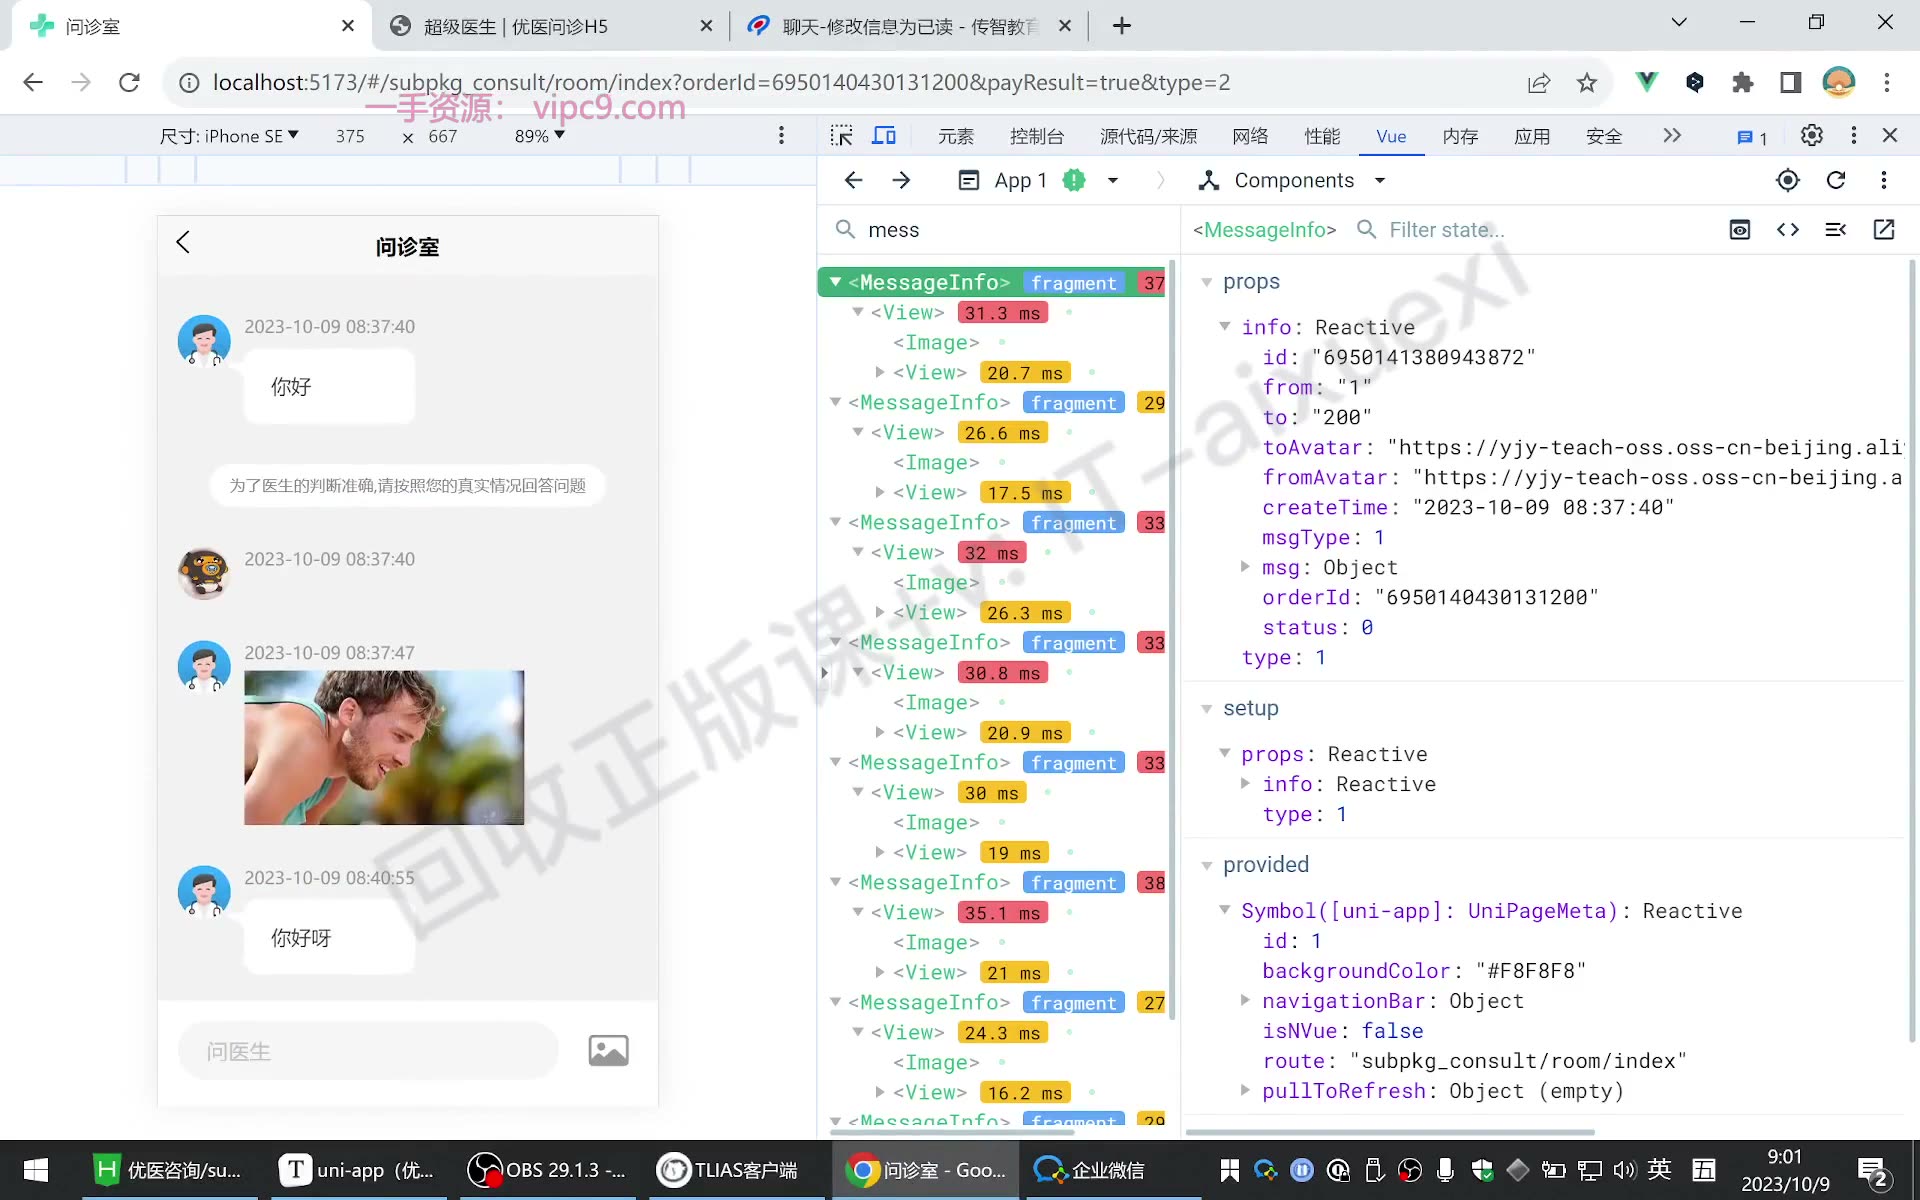
Task: Open device size iPhone SE dropdown
Action: coord(229,136)
